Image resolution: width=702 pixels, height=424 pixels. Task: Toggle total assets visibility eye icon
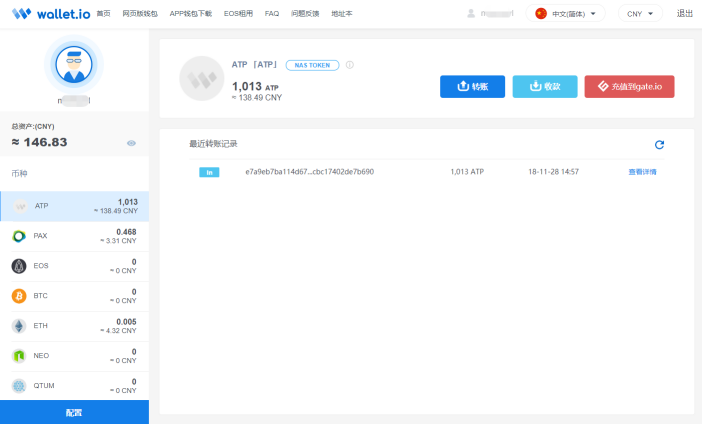coord(131,143)
